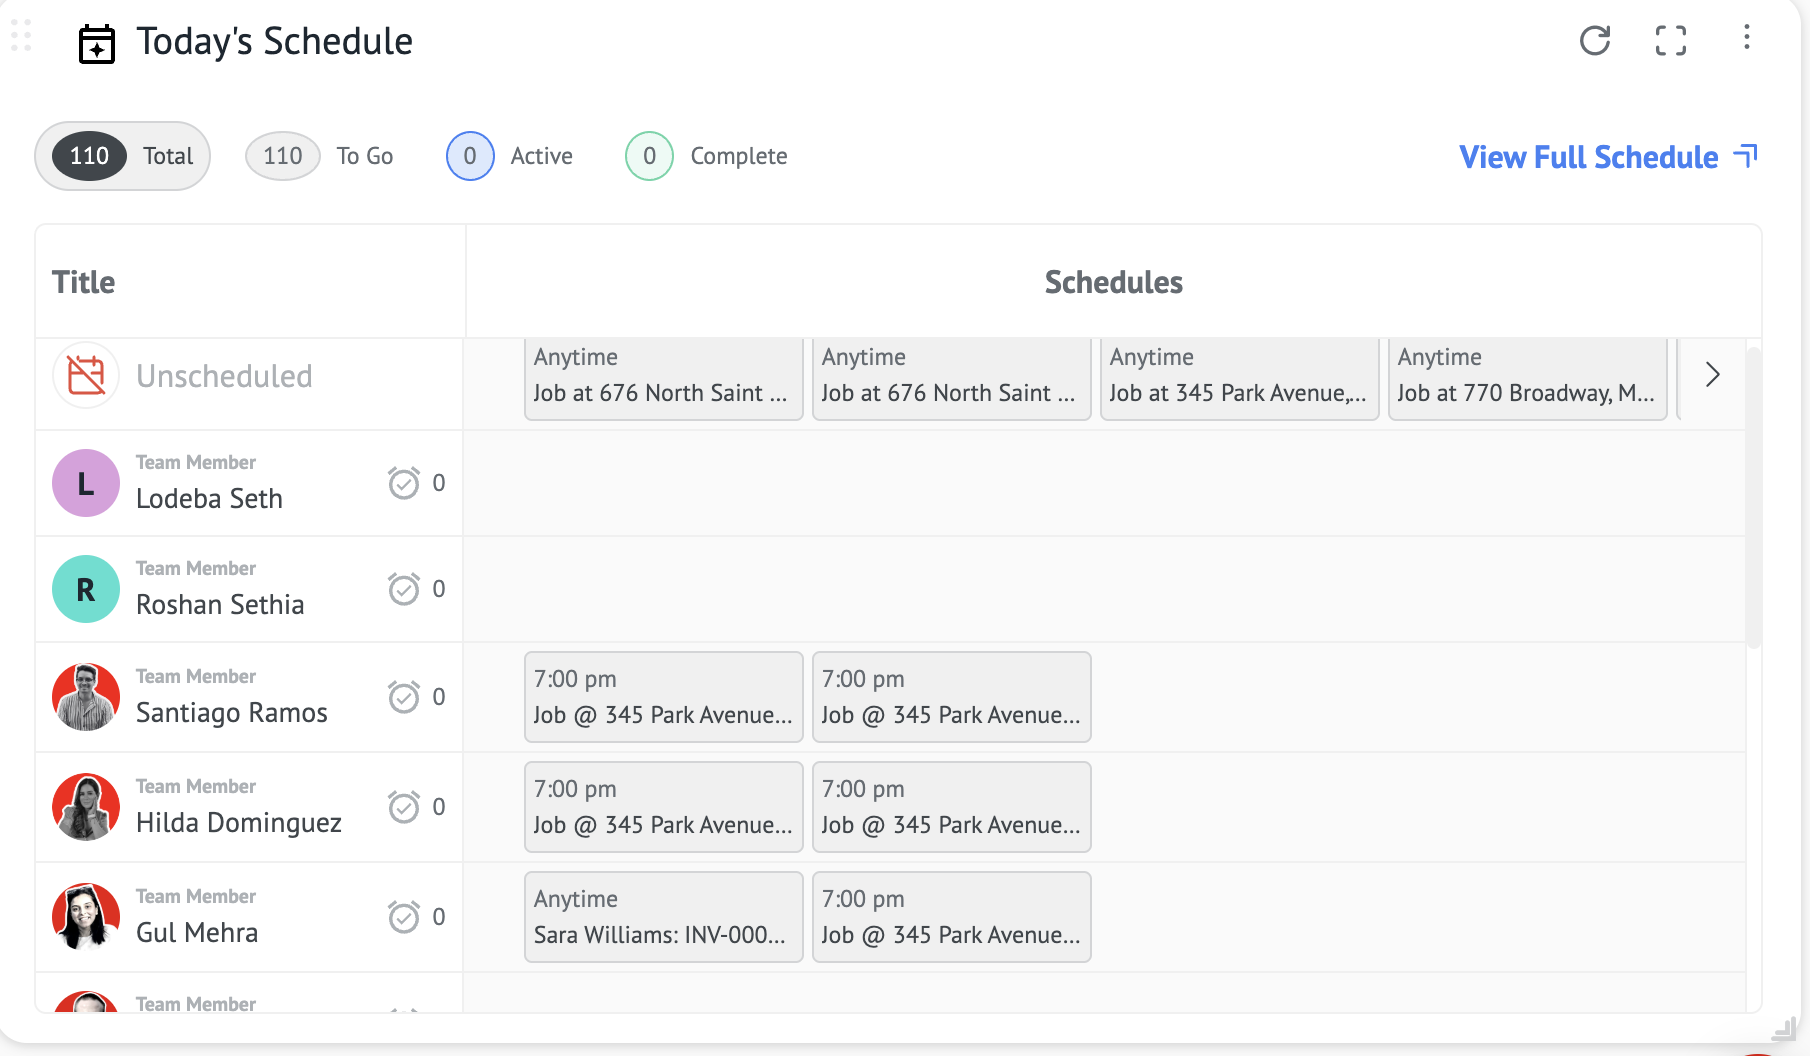
Task: Filter schedule by To Go jobs
Action: pos(320,156)
